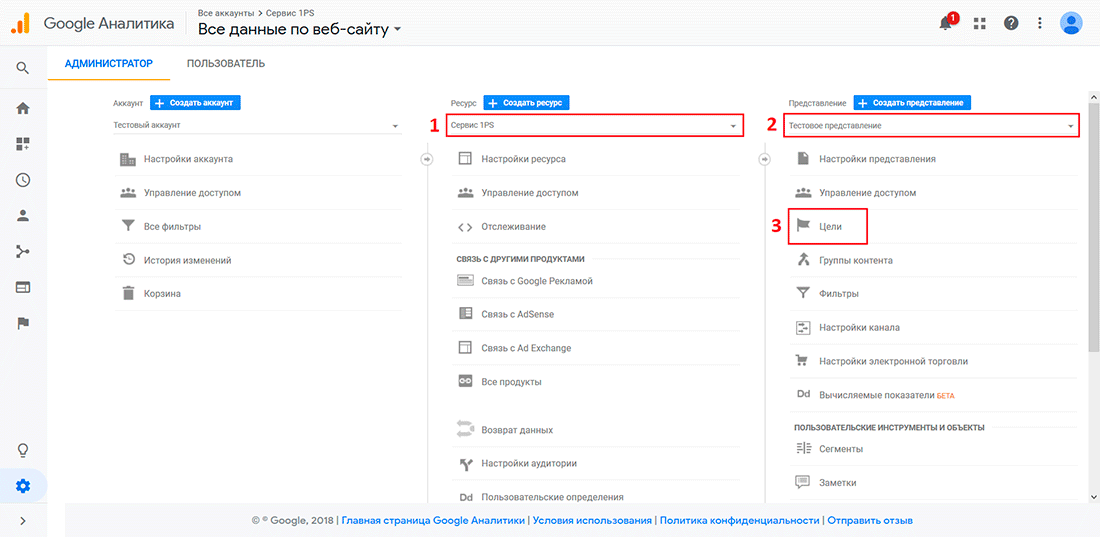
Task: Open the Сервис 1PS property dropdown
Action: (595, 126)
